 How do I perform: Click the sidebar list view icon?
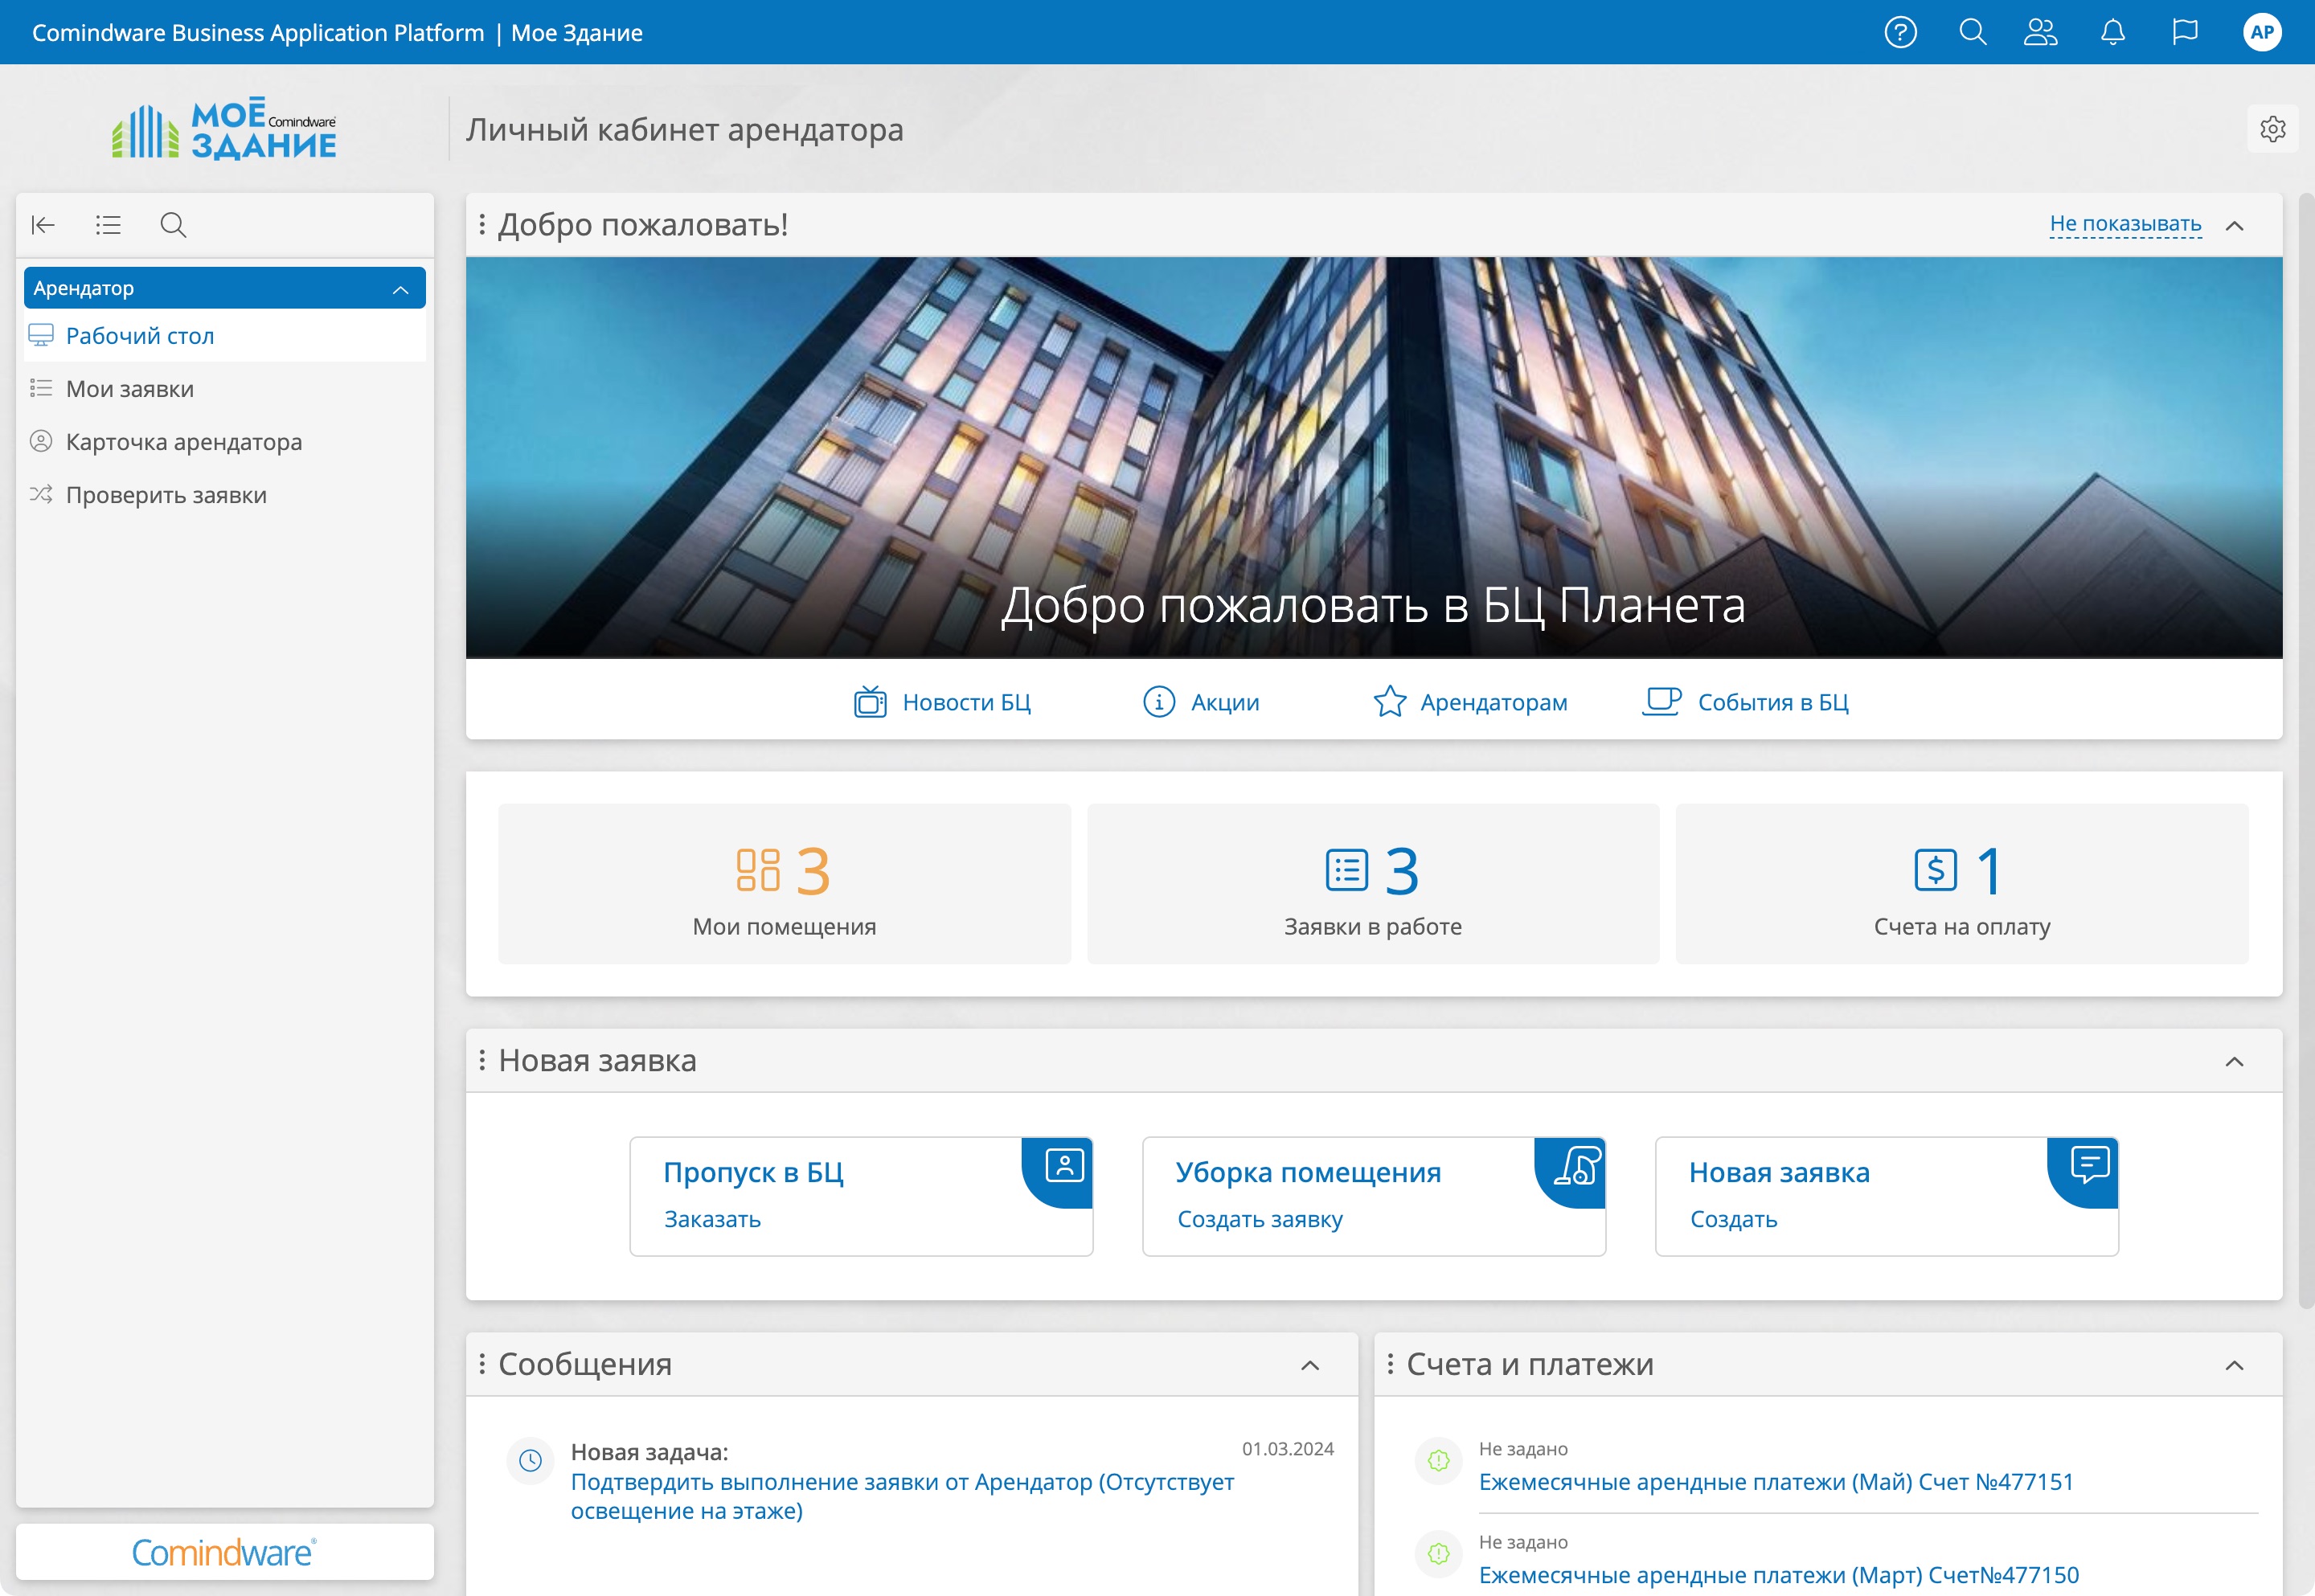point(108,225)
